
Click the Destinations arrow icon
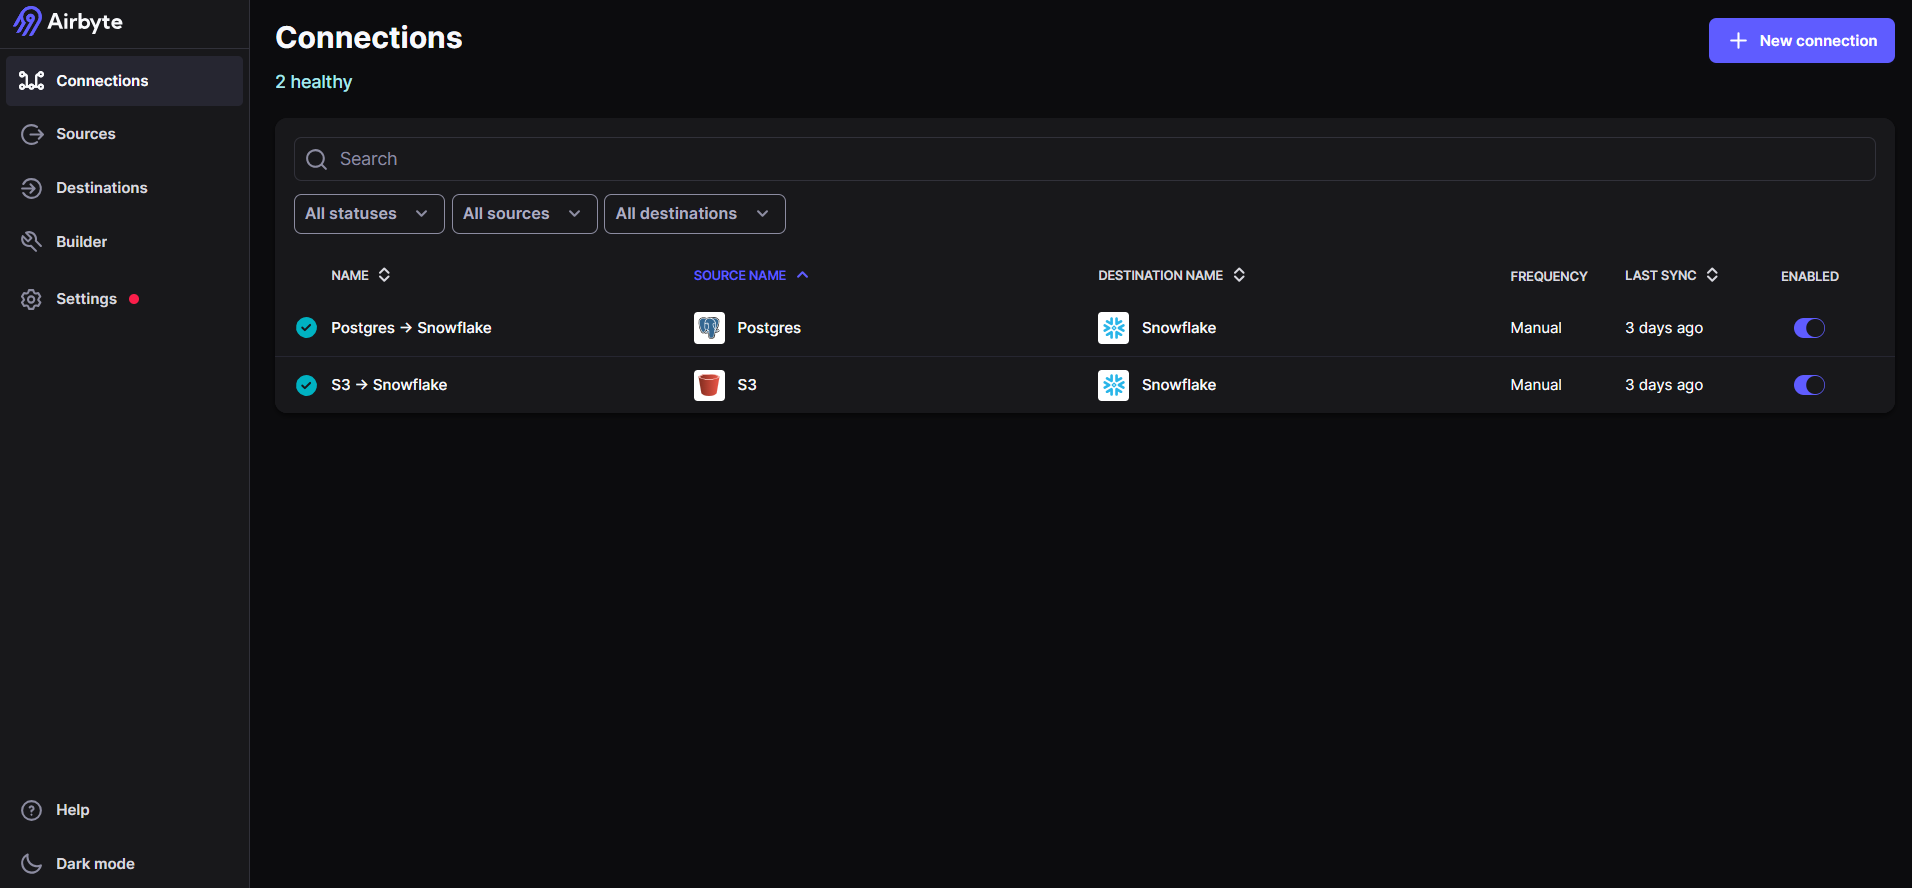click(x=32, y=188)
